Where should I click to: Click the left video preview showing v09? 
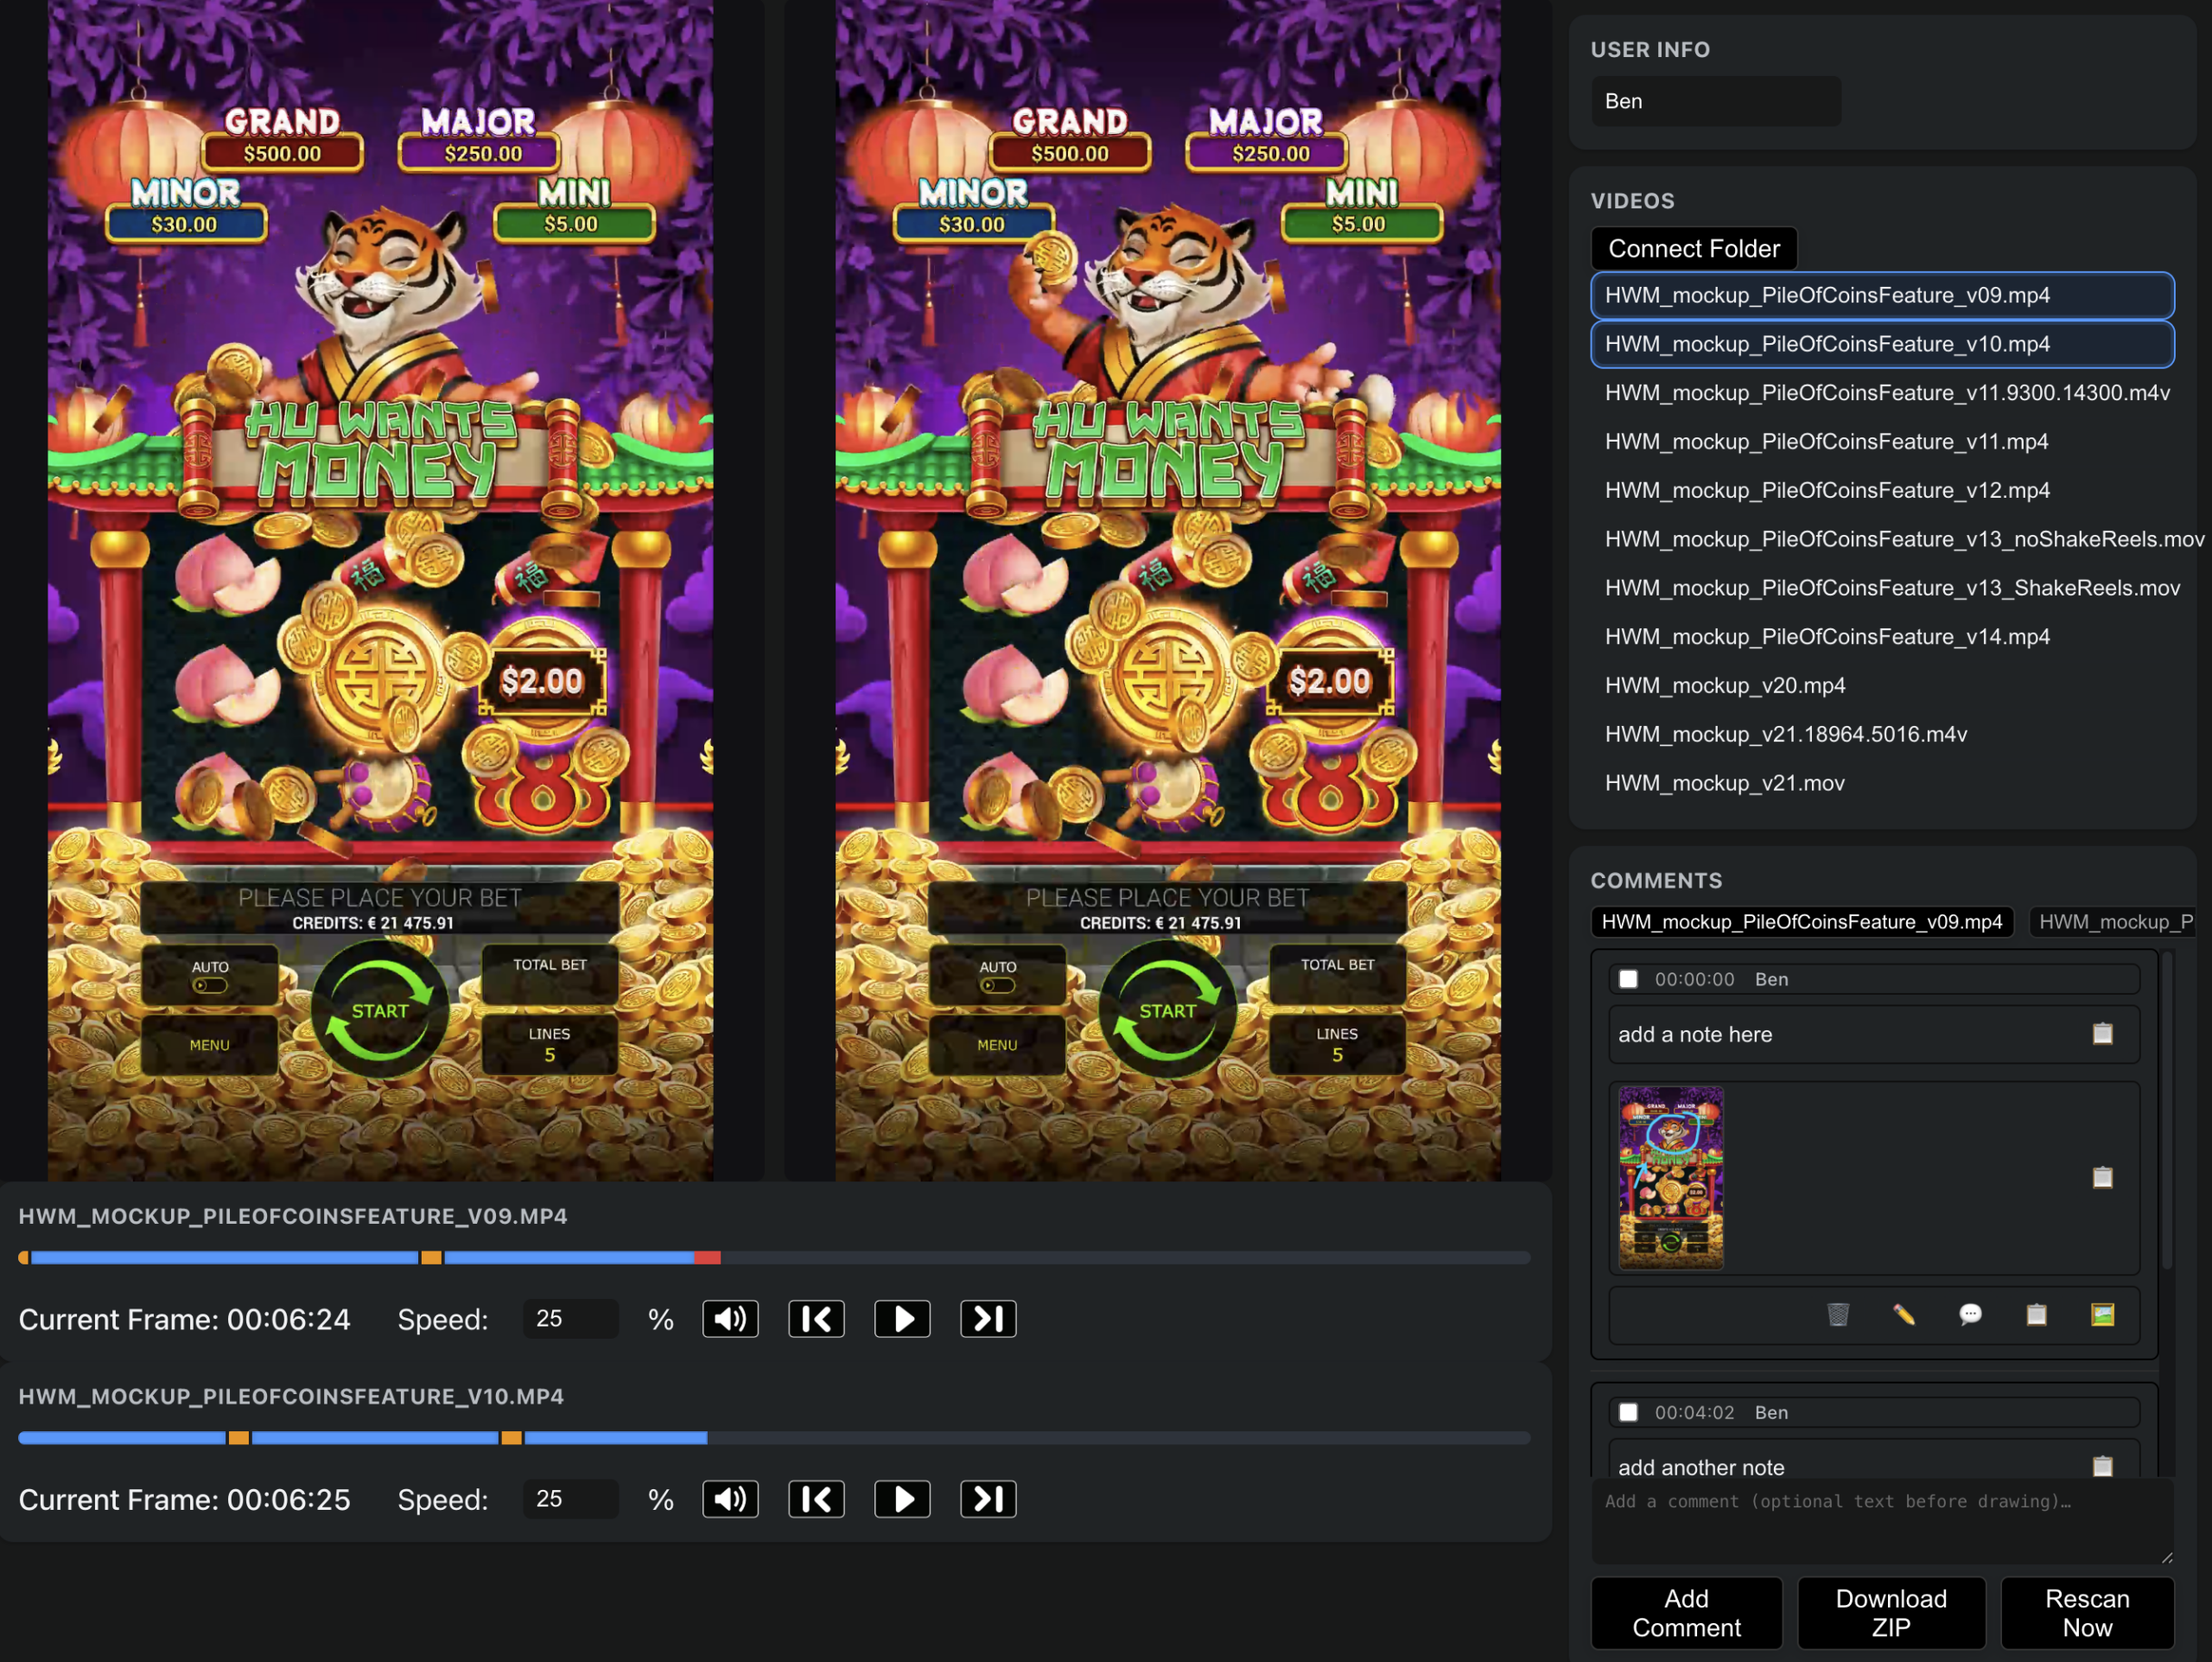click(381, 590)
